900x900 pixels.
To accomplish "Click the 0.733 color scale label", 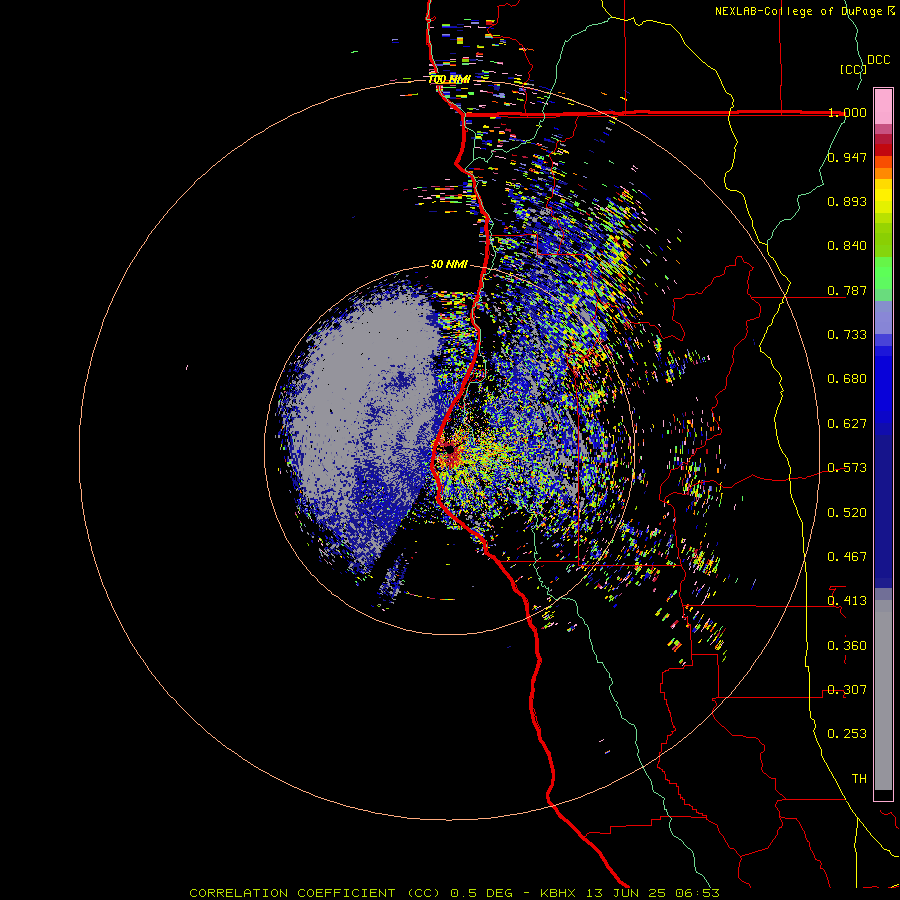I will (x=847, y=335).
